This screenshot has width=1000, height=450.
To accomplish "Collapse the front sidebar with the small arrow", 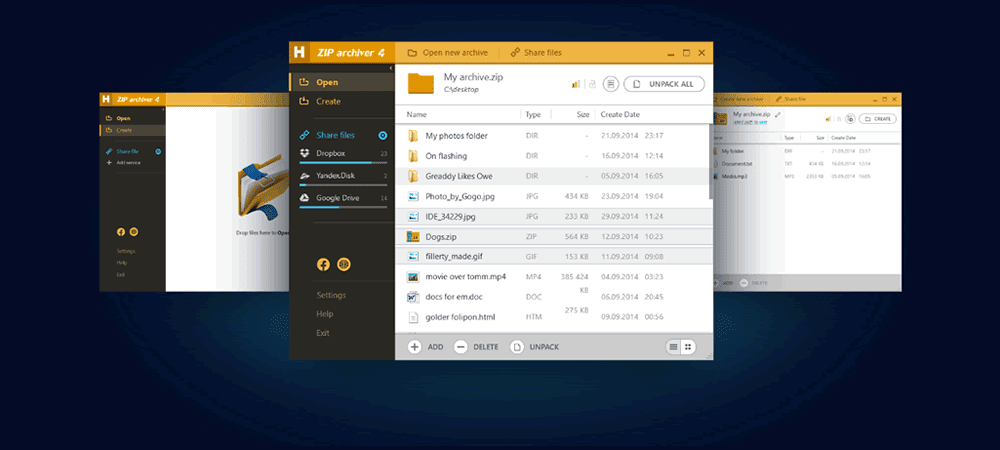I will click(x=390, y=68).
